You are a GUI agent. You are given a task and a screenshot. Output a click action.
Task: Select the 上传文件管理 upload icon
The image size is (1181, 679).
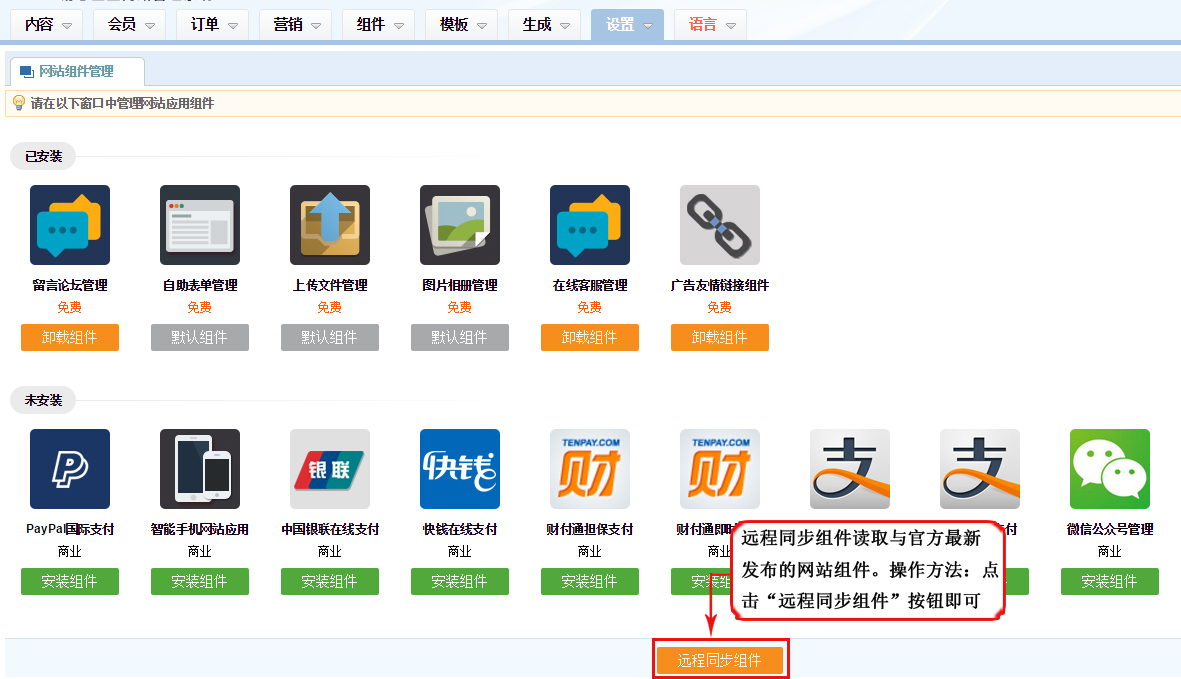click(330, 225)
